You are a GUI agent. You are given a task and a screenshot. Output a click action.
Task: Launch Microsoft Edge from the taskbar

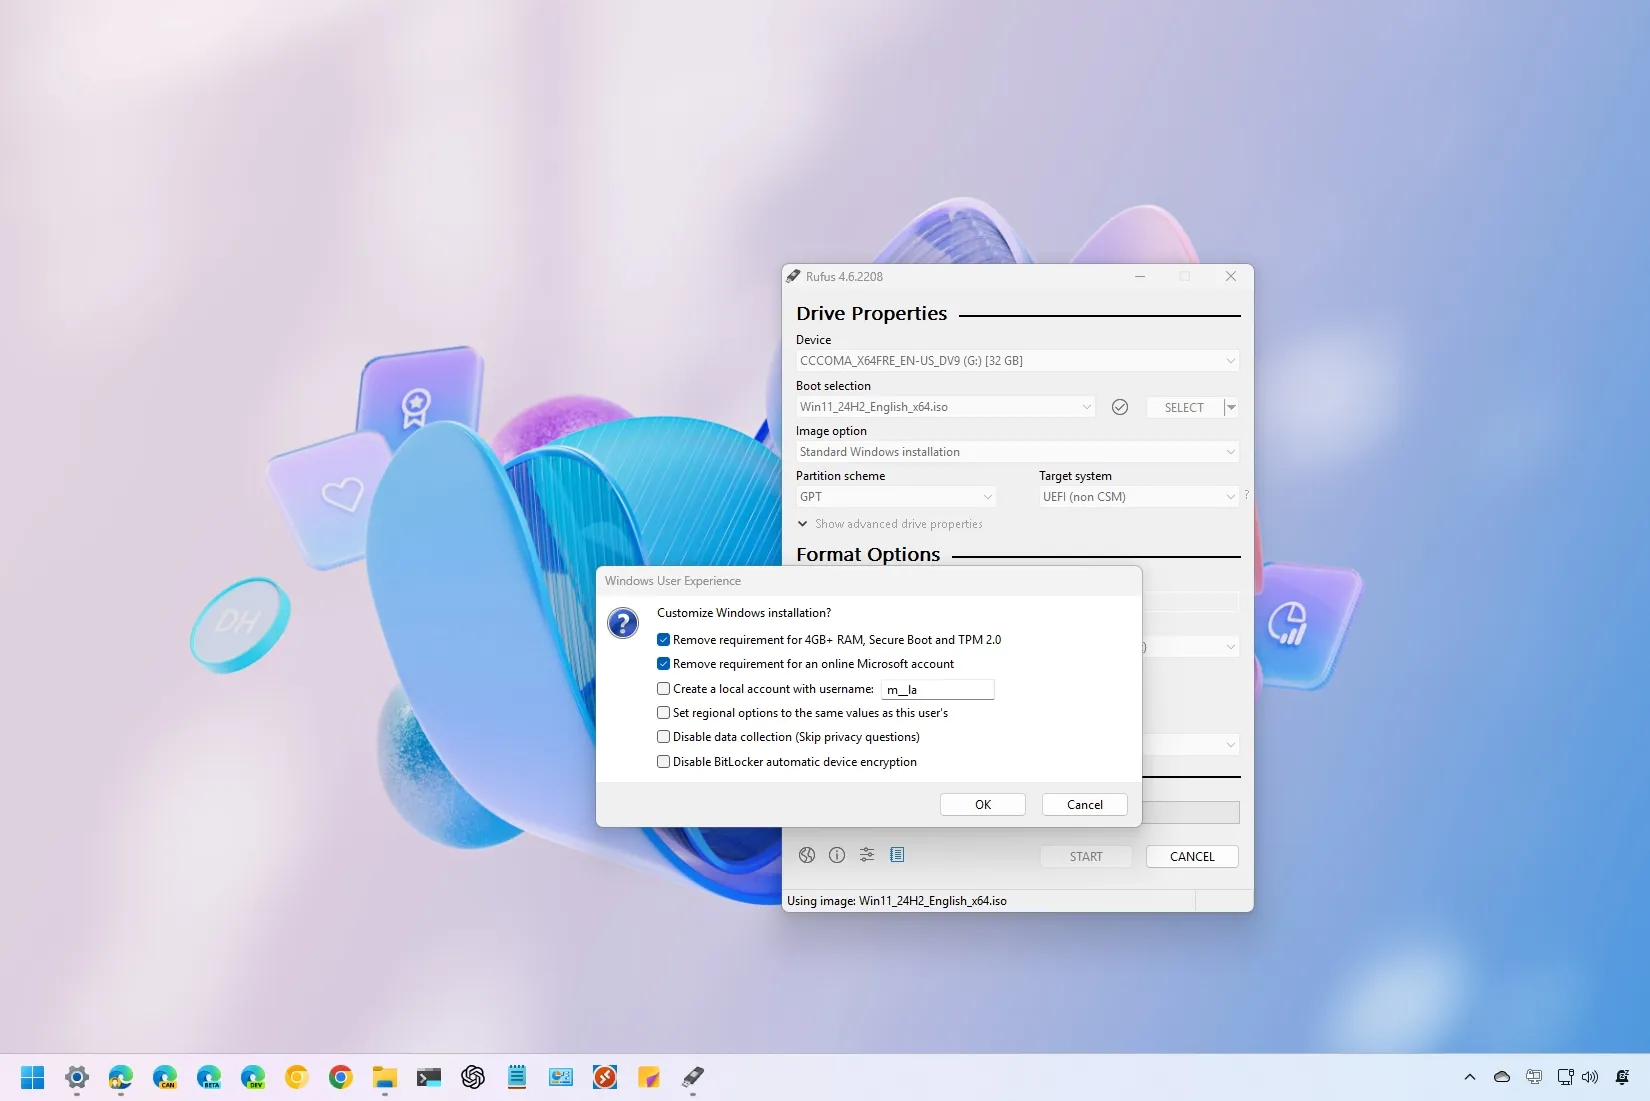pos(121,1077)
